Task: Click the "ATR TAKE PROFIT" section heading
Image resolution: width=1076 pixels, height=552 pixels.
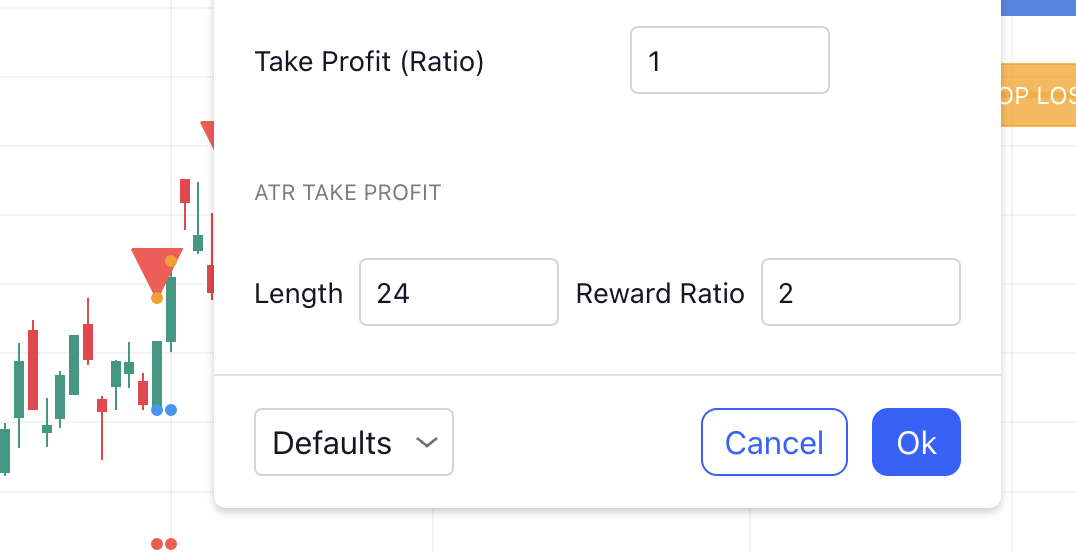Action: 347,193
